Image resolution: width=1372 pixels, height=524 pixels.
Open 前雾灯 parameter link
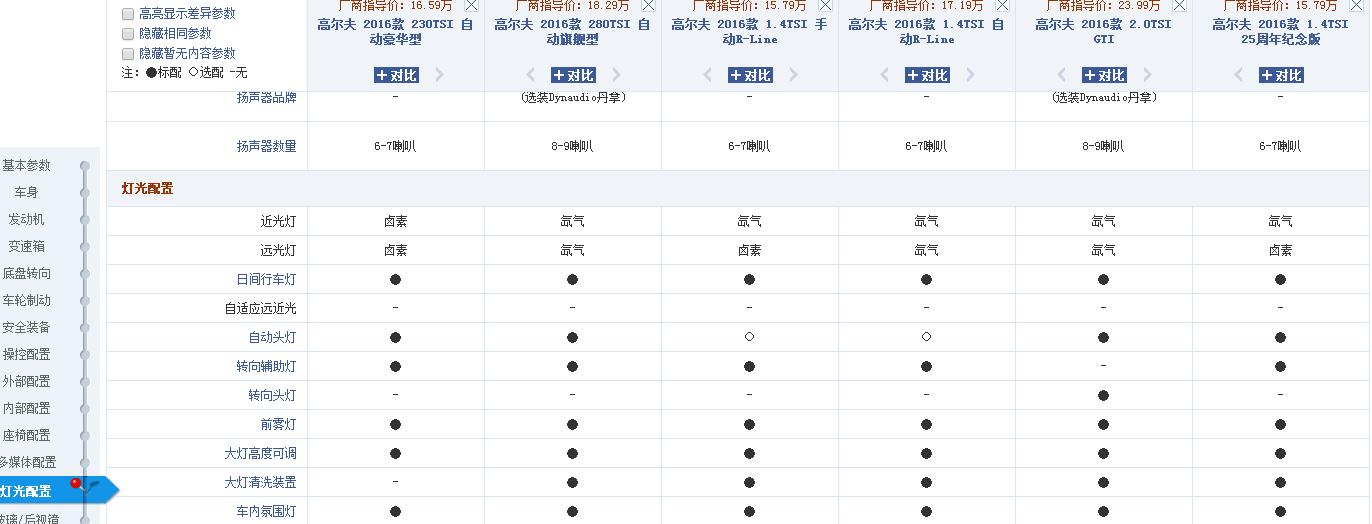278,425
